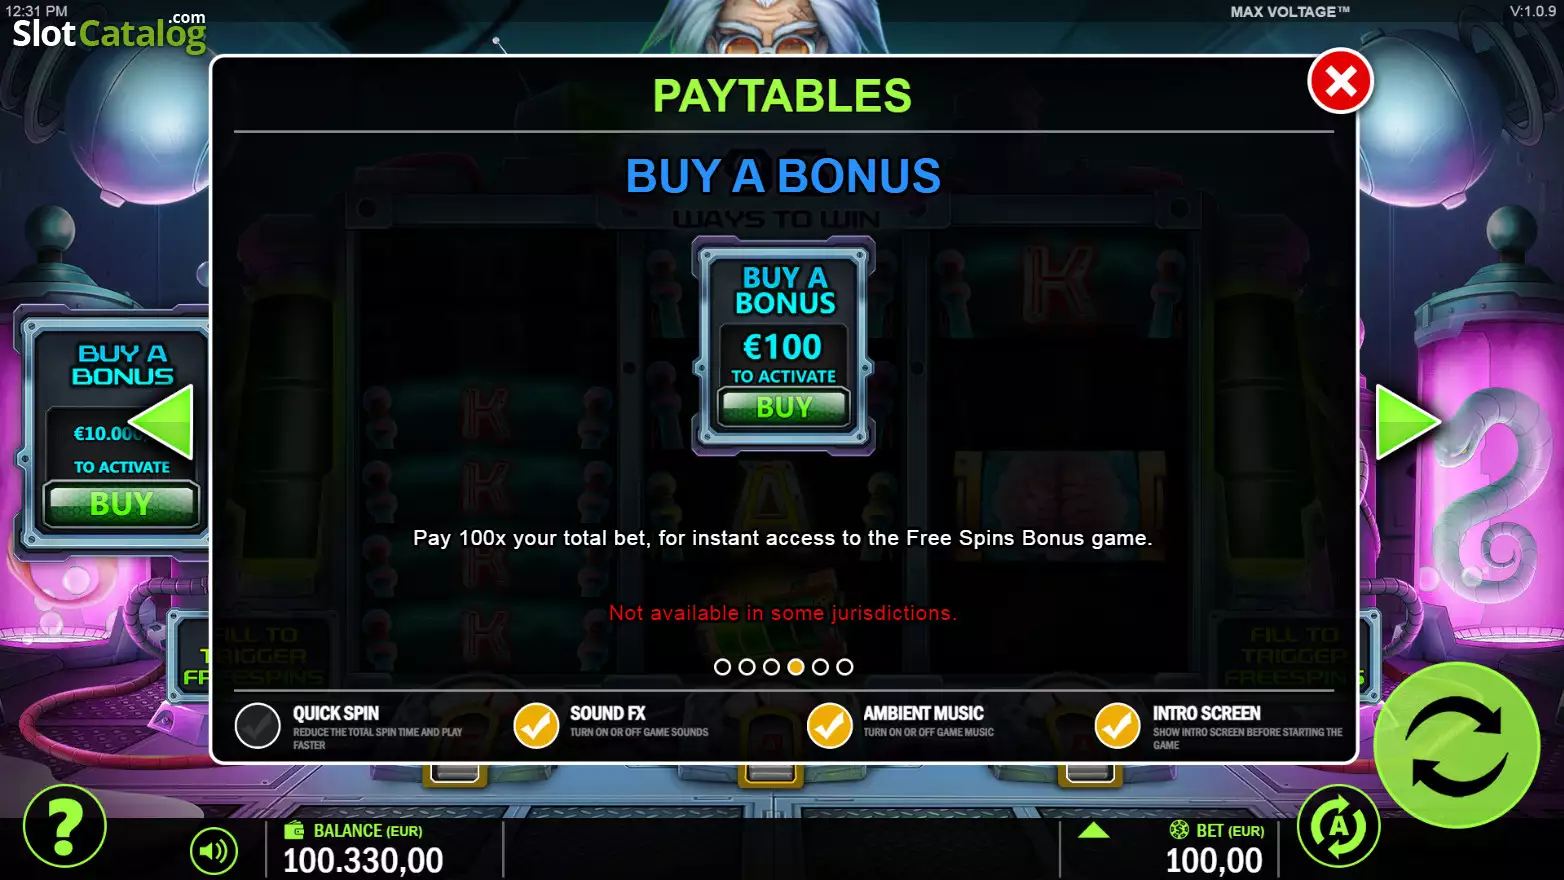Enable the Quick Spin option
1564x880 pixels.
pos(258,726)
